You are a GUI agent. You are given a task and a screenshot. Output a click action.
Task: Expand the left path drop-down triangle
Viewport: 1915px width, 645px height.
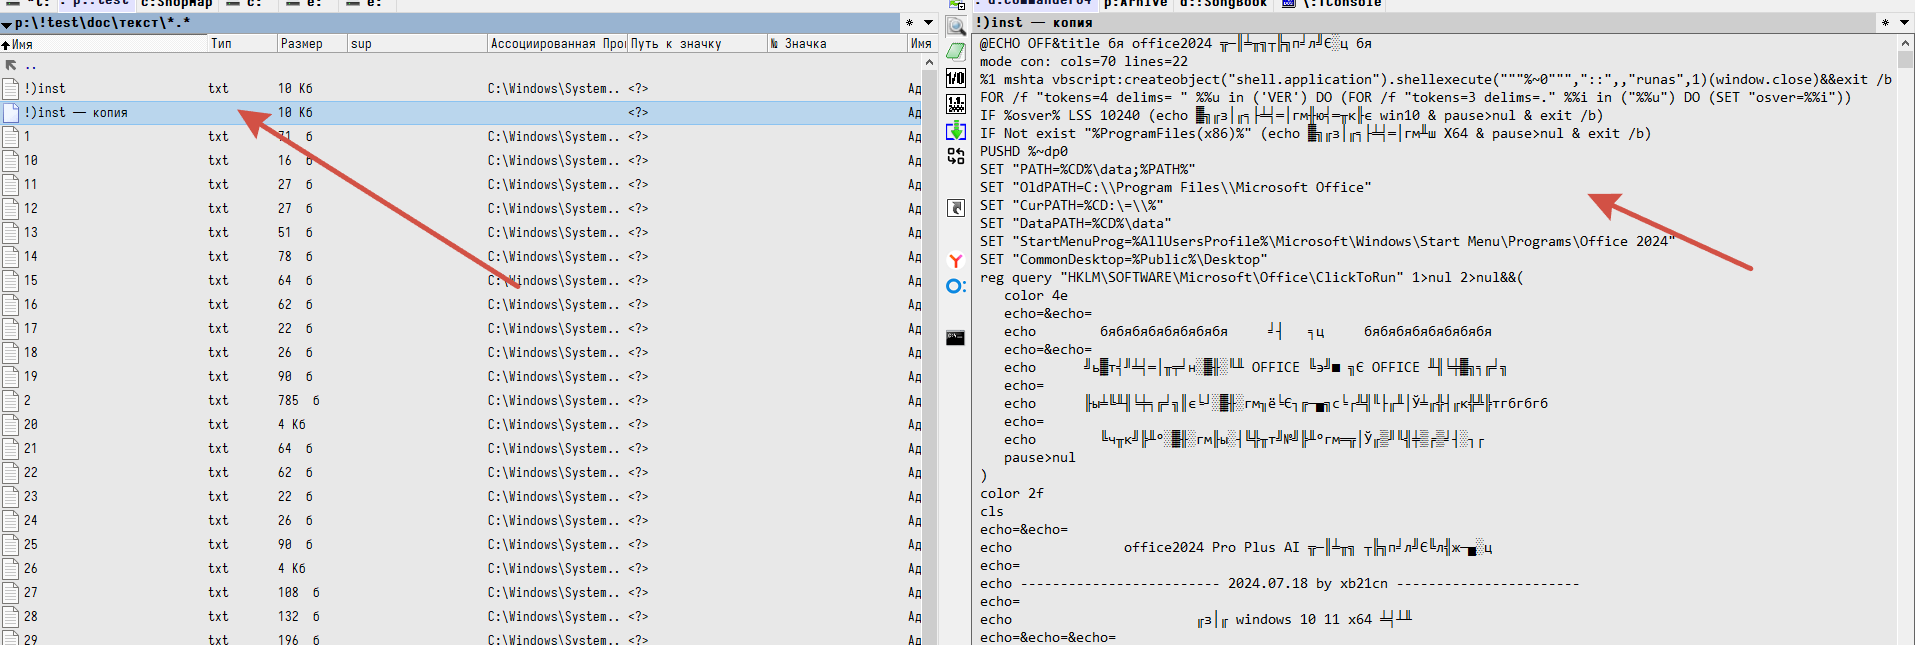pyautogui.click(x=7, y=23)
